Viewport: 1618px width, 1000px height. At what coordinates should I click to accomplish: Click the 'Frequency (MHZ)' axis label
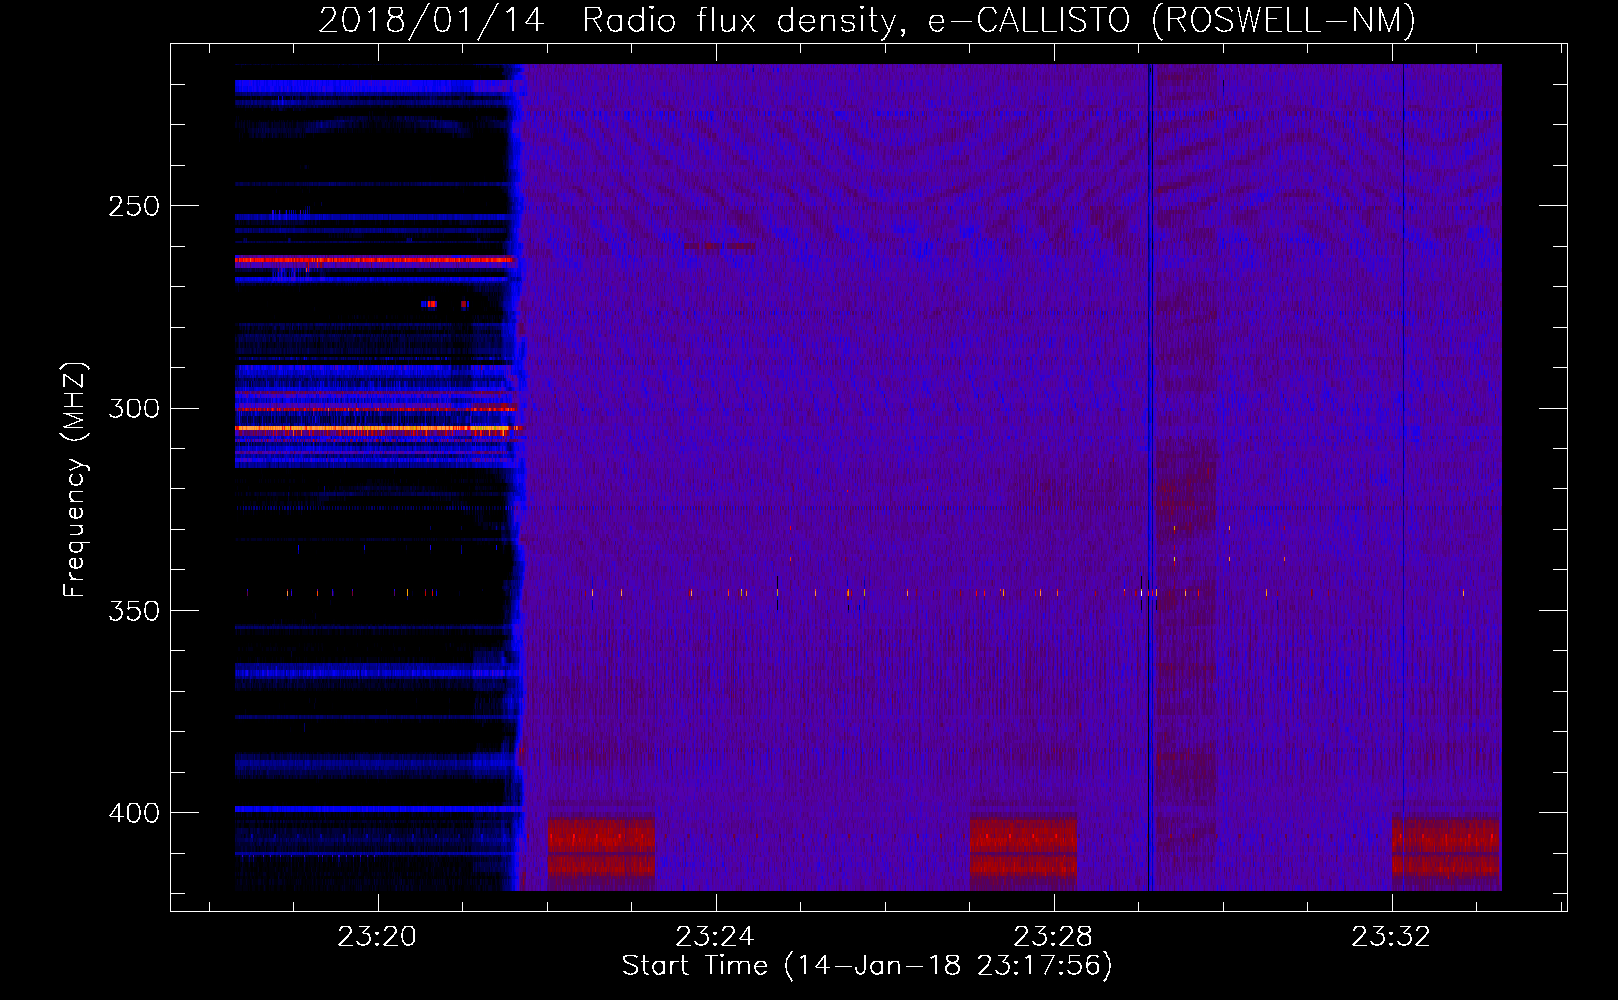(75, 480)
